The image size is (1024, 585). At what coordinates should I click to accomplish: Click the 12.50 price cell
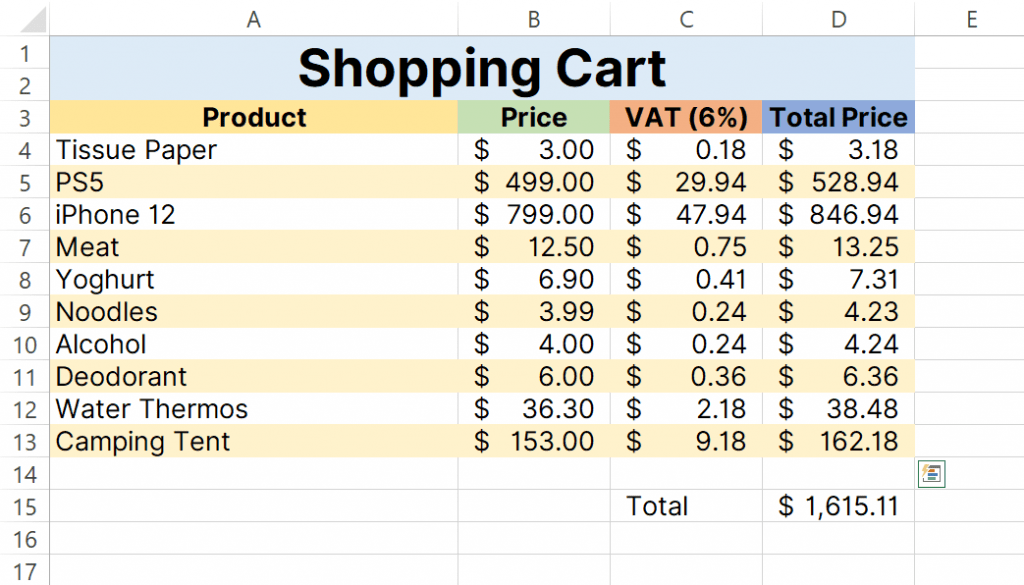pos(534,247)
